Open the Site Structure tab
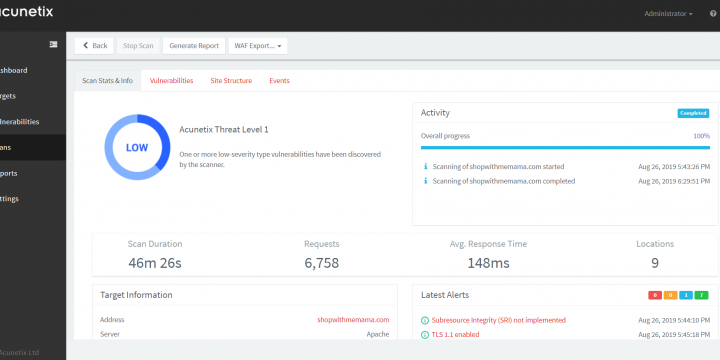 pyautogui.click(x=231, y=80)
